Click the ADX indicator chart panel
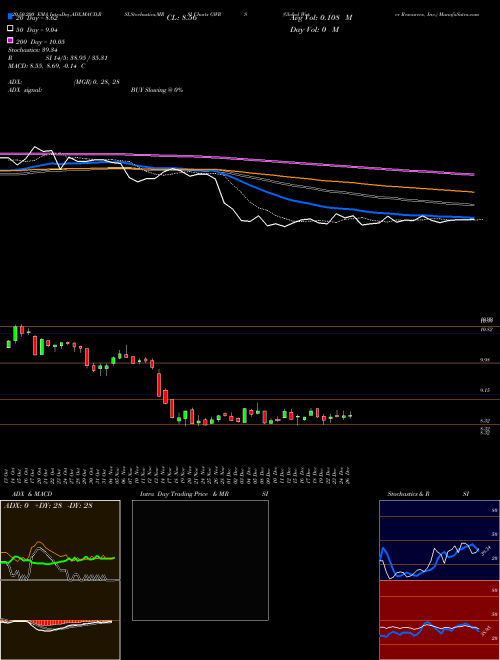 pyautogui.click(x=60, y=540)
